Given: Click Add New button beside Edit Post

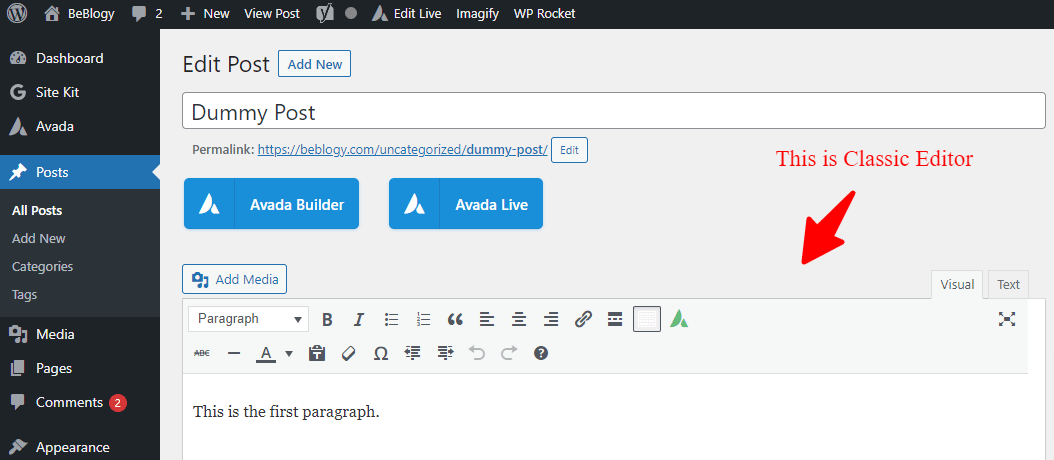Looking at the screenshot, I should pyautogui.click(x=315, y=65).
